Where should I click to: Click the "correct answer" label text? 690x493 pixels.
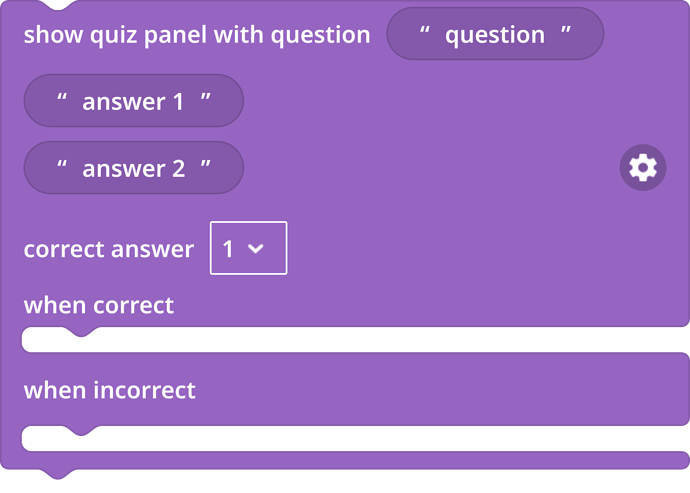[109, 249]
